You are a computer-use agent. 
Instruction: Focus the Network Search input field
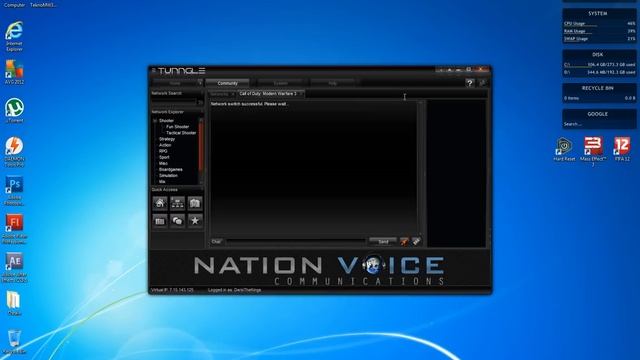174,101
